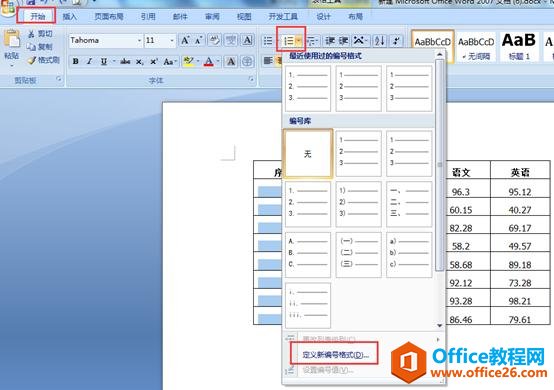Switch to the 页面布局 tab
Viewport: 554px width, 390px height.
pyautogui.click(x=109, y=16)
